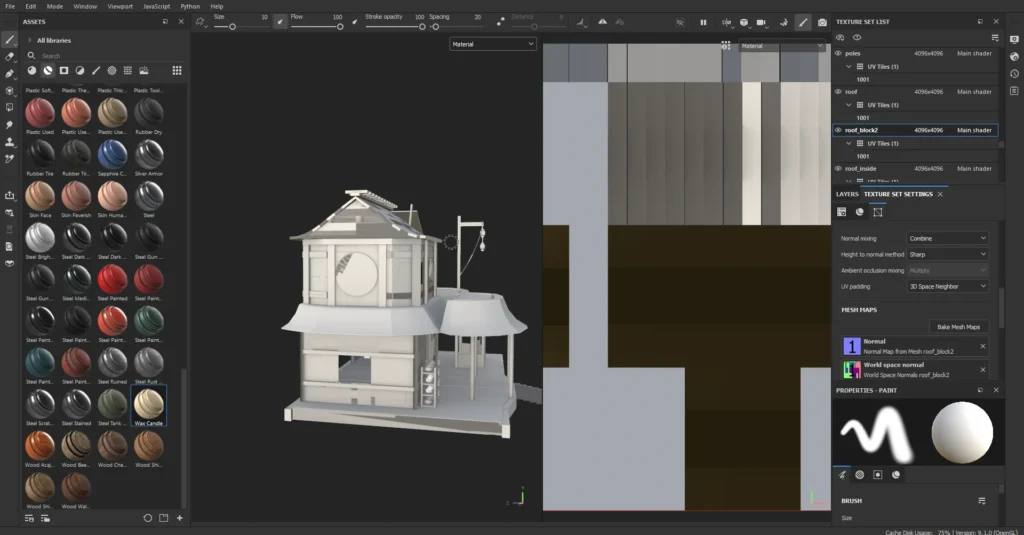Click Bake Mesh Maps button

[x=959, y=327]
